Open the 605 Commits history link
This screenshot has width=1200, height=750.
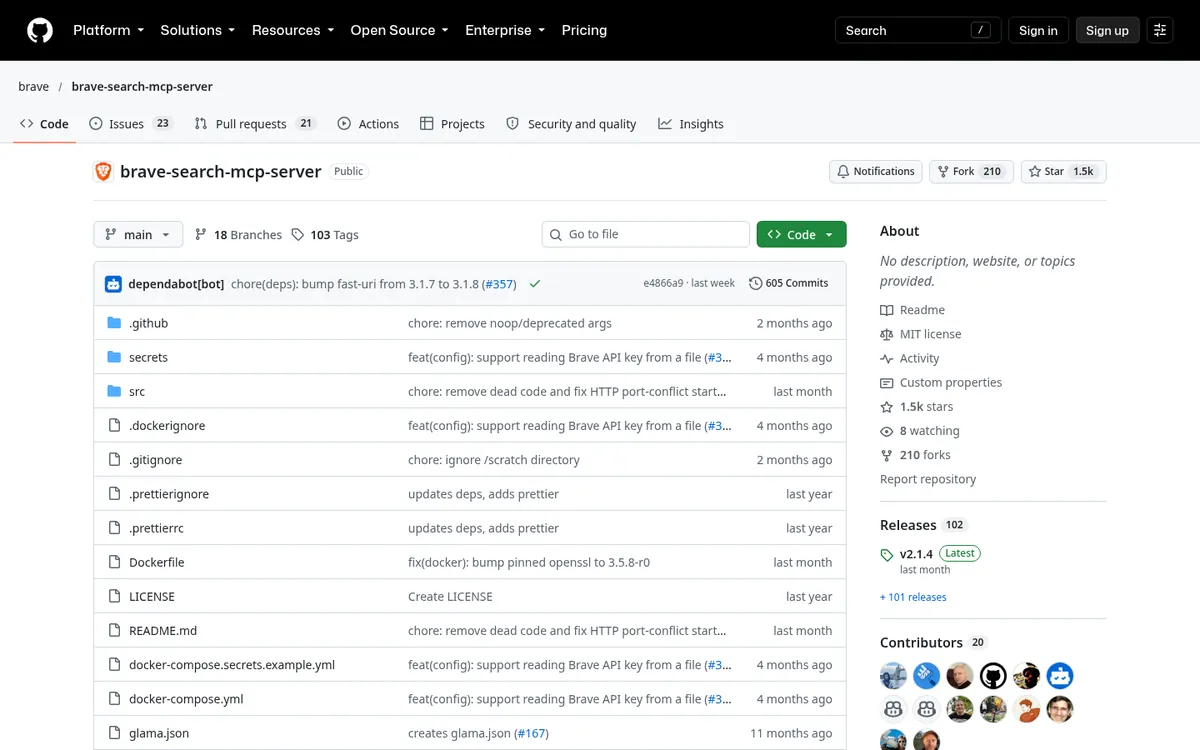click(789, 283)
